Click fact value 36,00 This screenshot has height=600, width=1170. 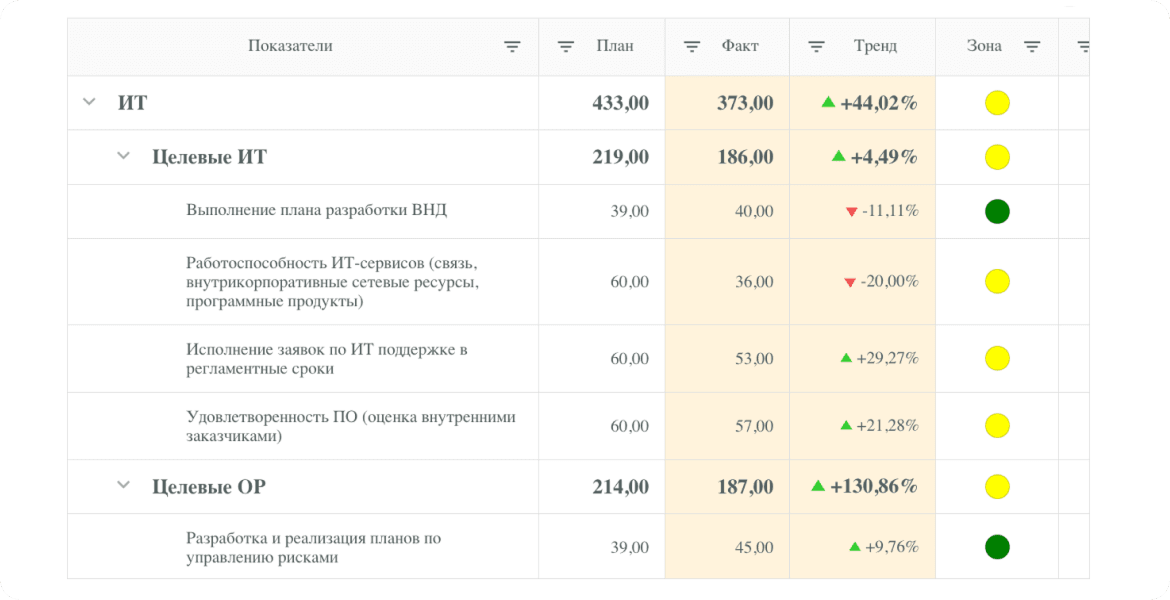click(754, 281)
